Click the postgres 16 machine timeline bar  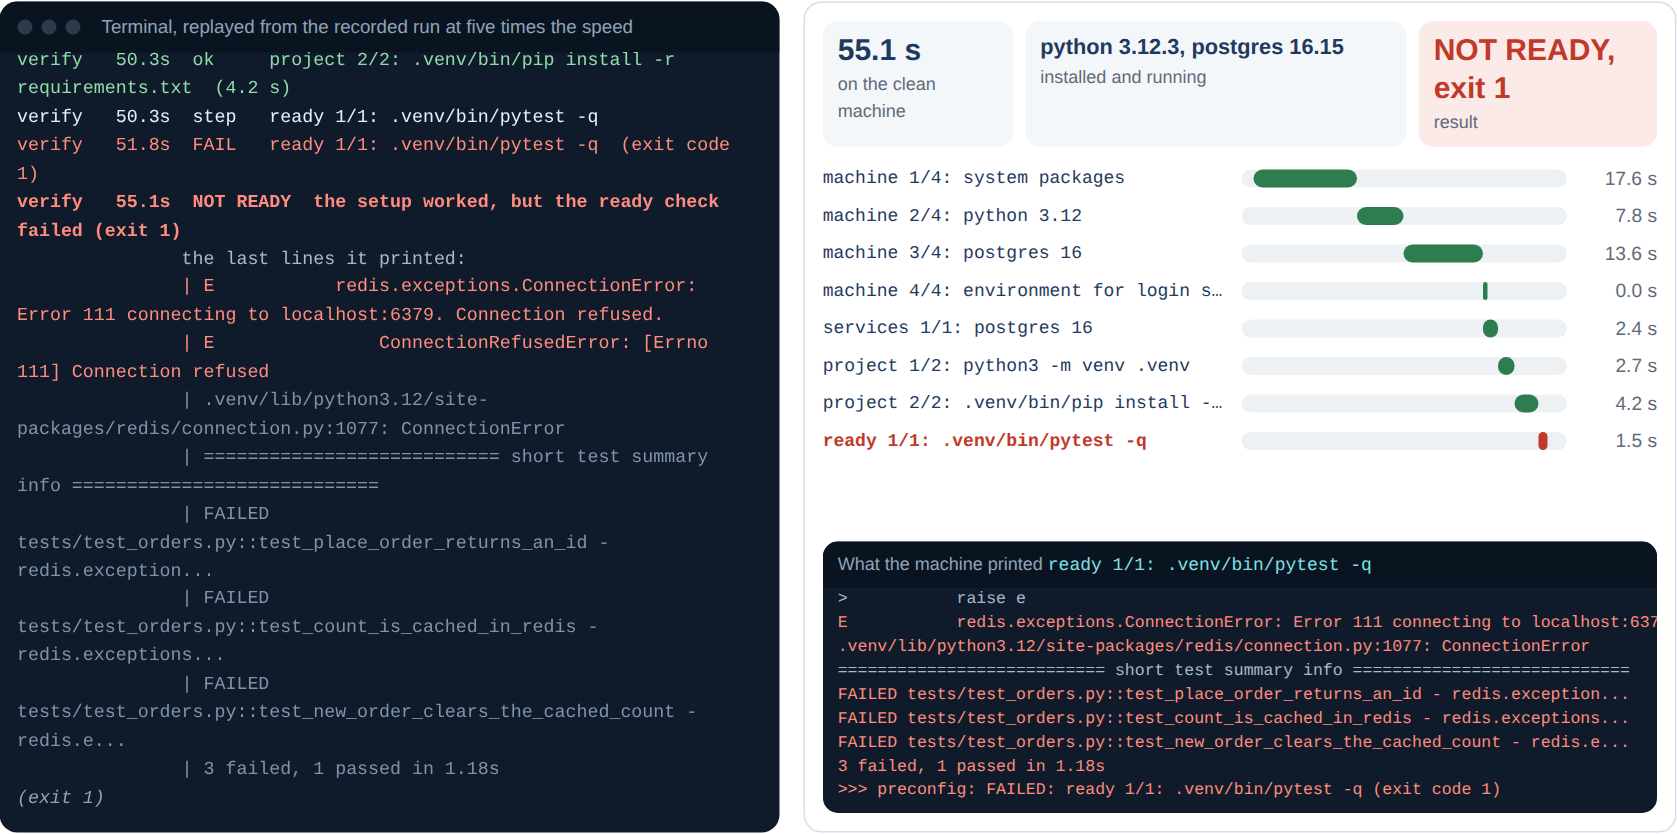pos(1443,254)
